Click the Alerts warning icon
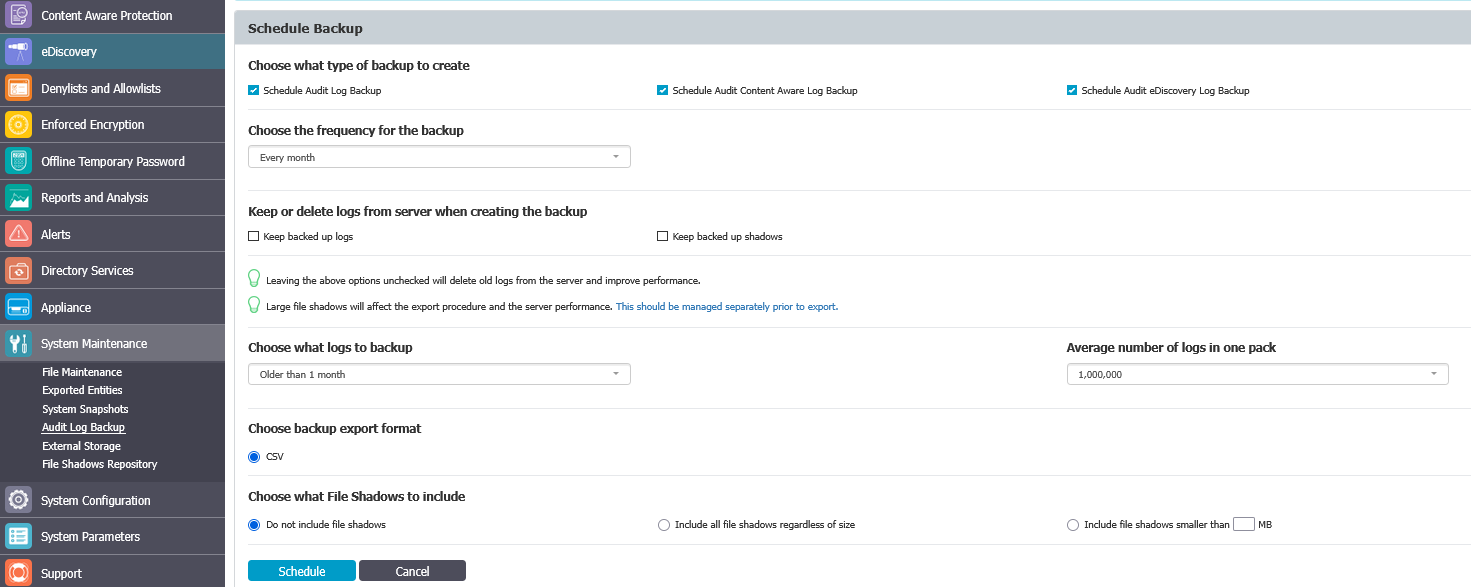Image resolution: width=1471 pixels, height=587 pixels. pyautogui.click(x=17, y=233)
